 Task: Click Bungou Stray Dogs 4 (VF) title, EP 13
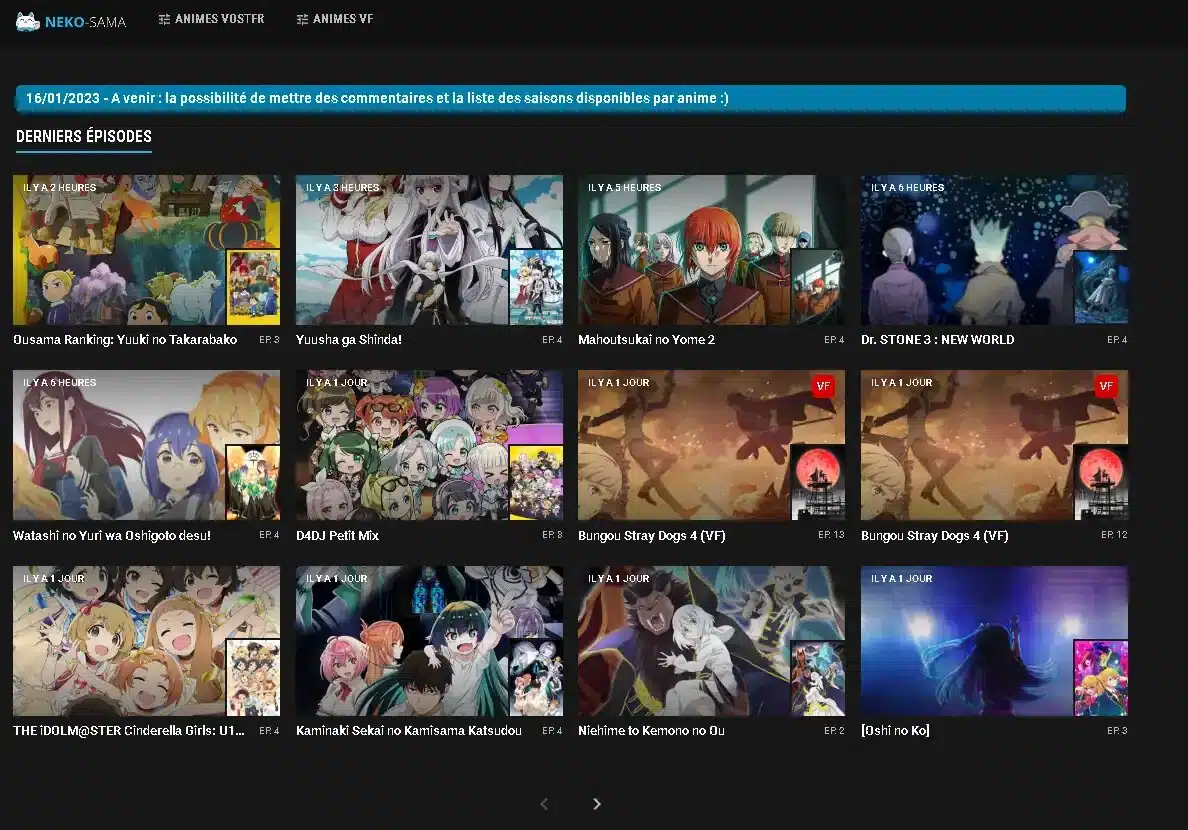pos(652,535)
